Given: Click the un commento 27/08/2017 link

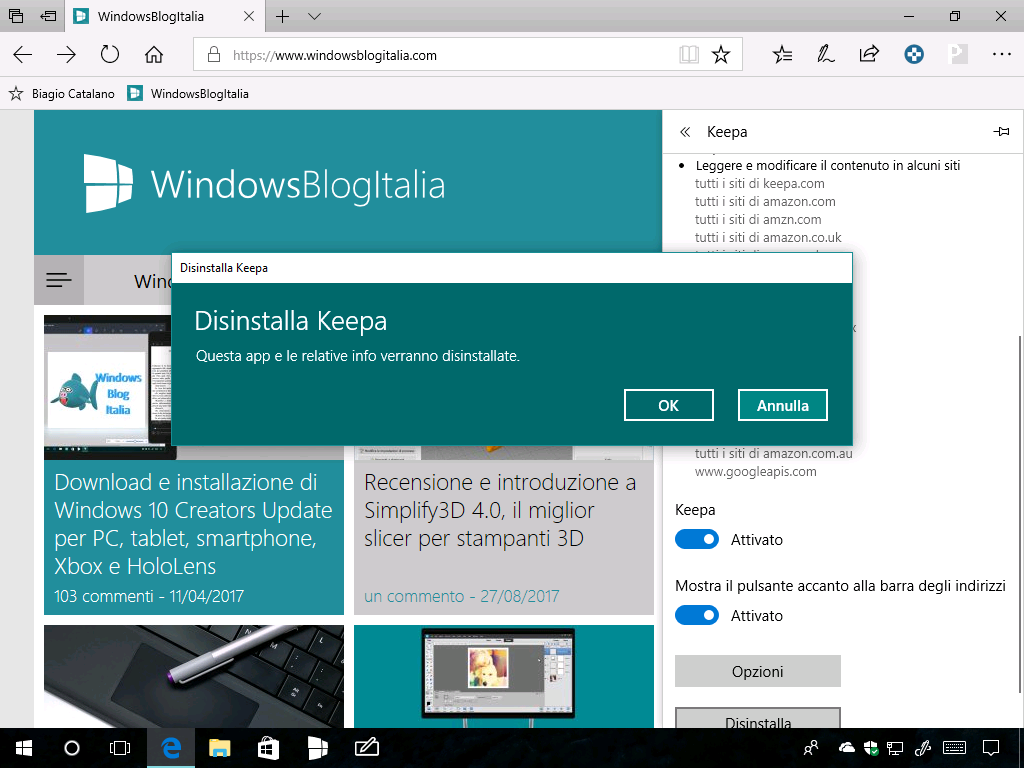Looking at the screenshot, I should pos(462,596).
